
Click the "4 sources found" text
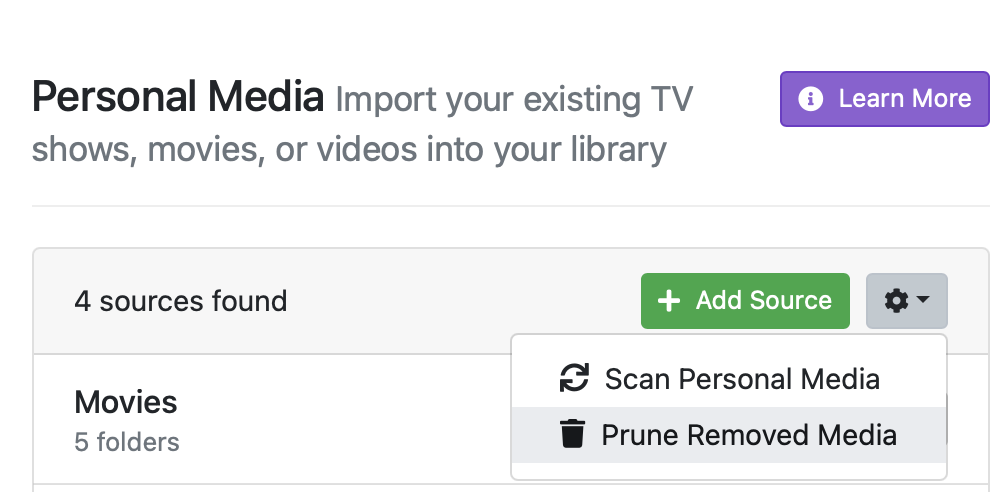click(x=180, y=301)
